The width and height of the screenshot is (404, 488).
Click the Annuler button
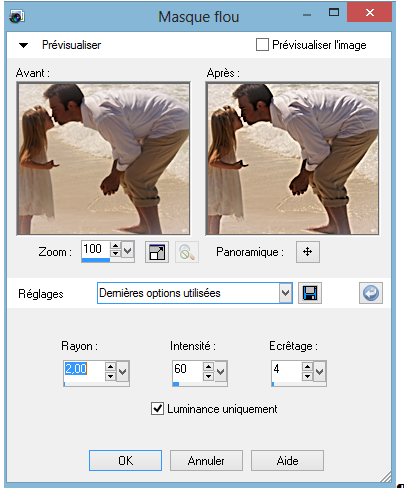pos(206,461)
